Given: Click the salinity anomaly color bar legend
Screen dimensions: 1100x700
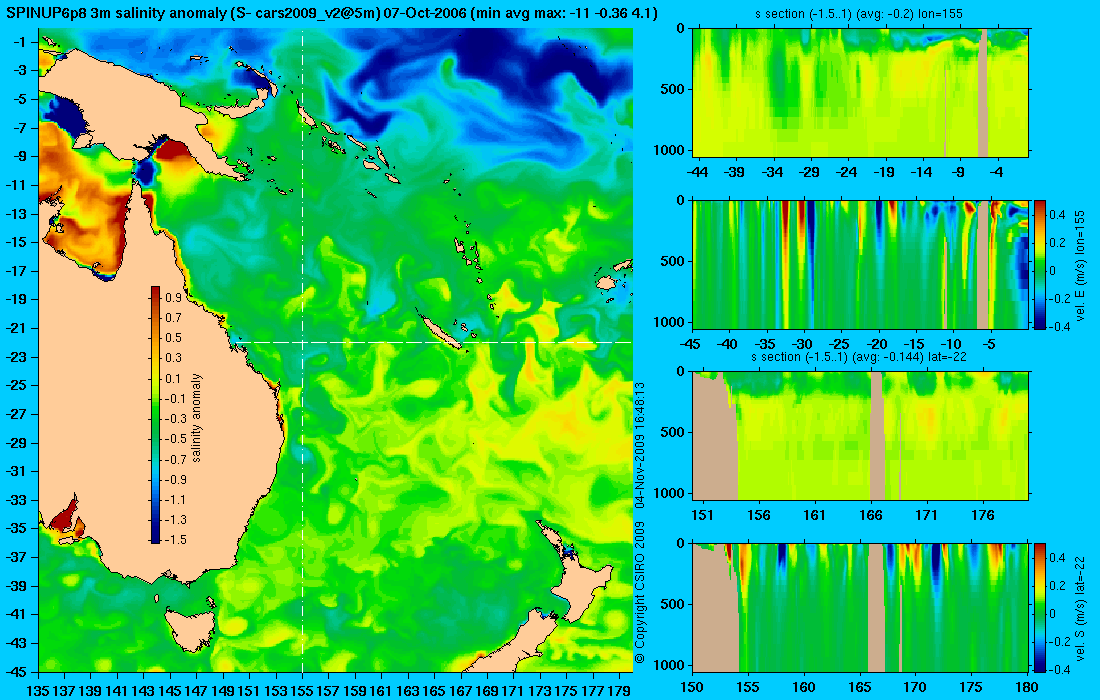Looking at the screenshot, I should click(155, 415).
